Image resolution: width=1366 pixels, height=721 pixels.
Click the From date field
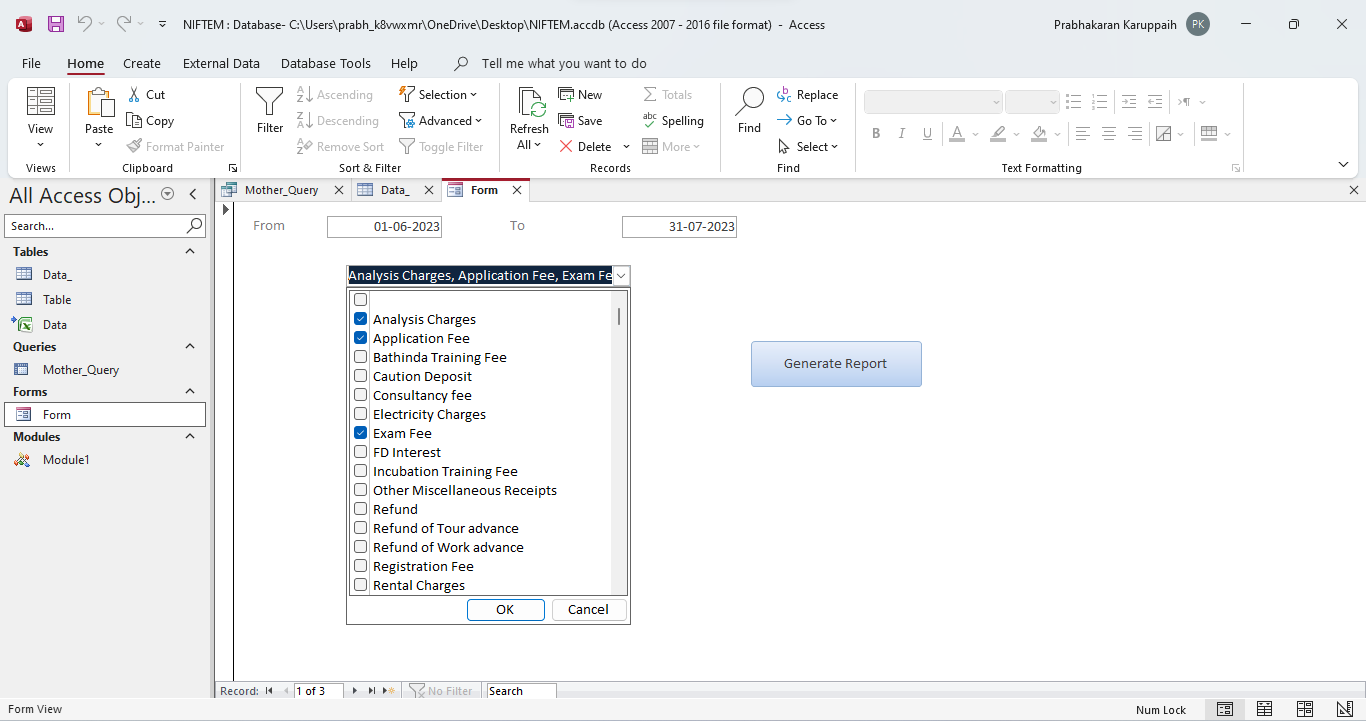pyautogui.click(x=385, y=226)
